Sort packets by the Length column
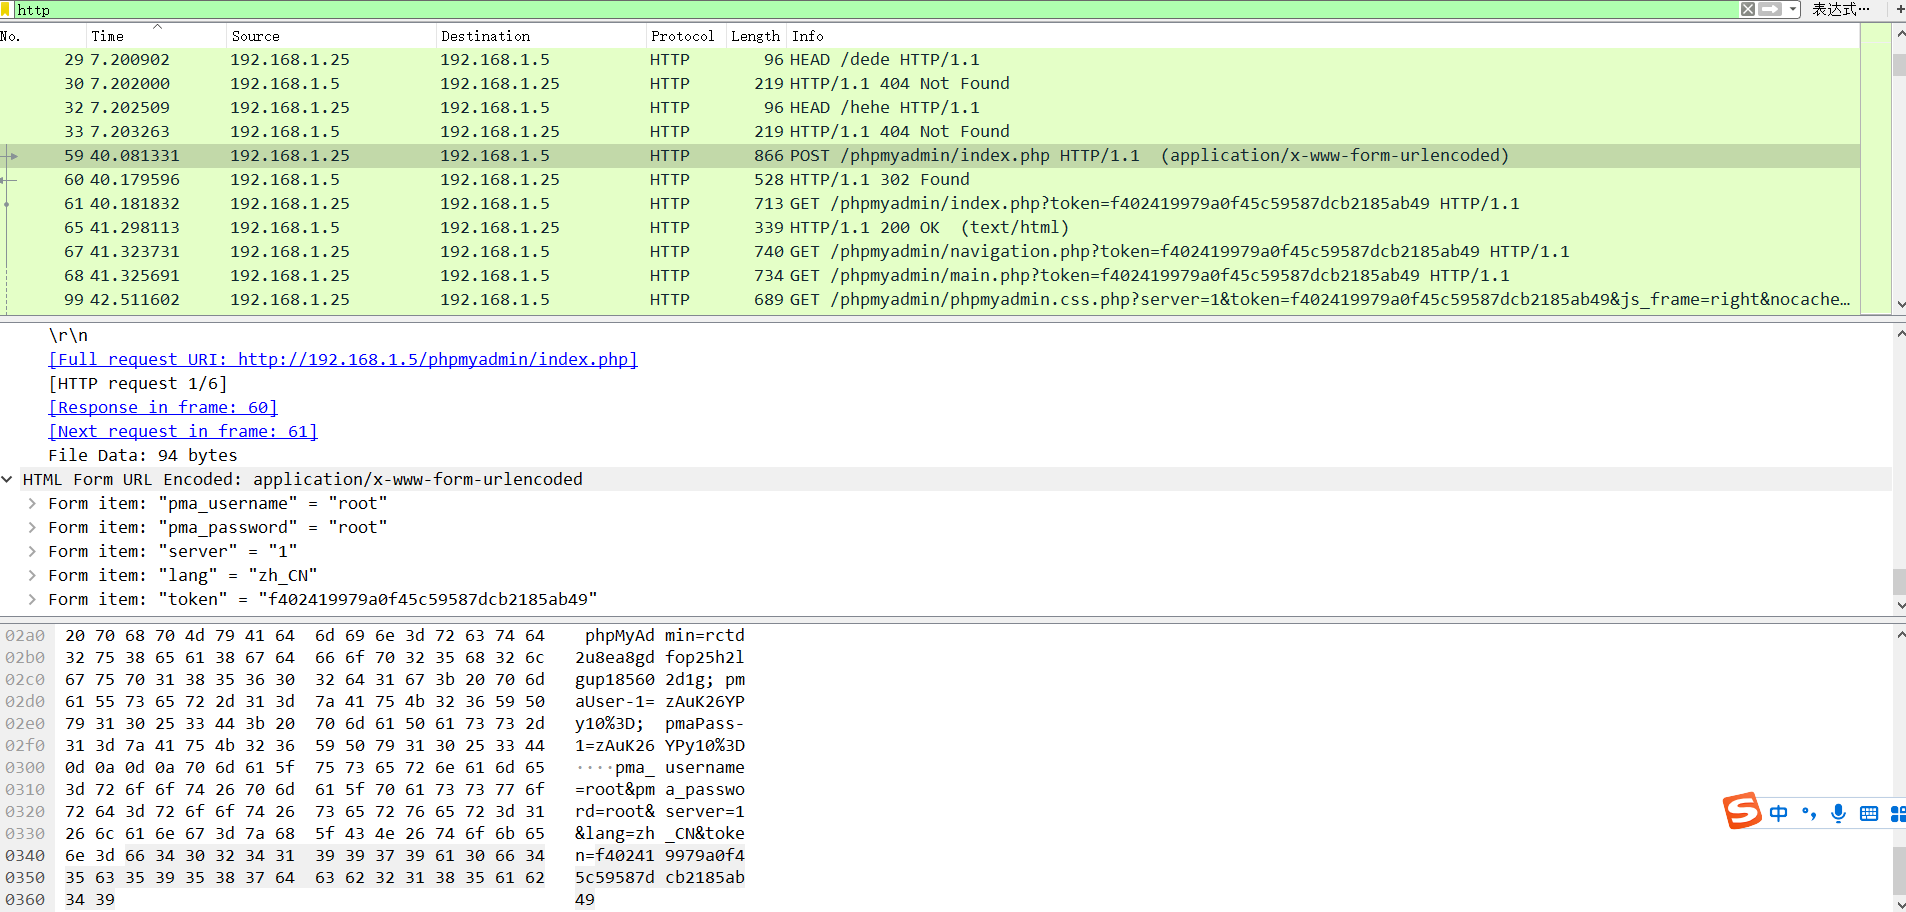 tap(755, 36)
